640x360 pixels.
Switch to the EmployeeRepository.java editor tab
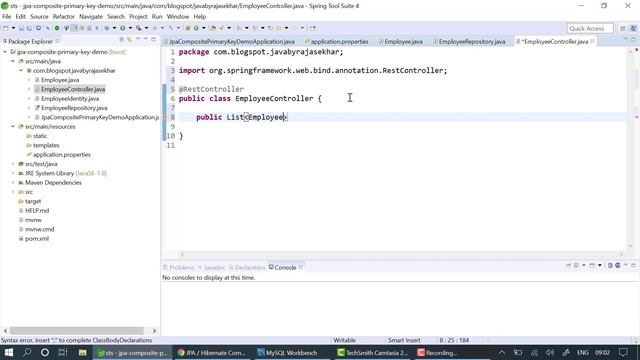469,42
